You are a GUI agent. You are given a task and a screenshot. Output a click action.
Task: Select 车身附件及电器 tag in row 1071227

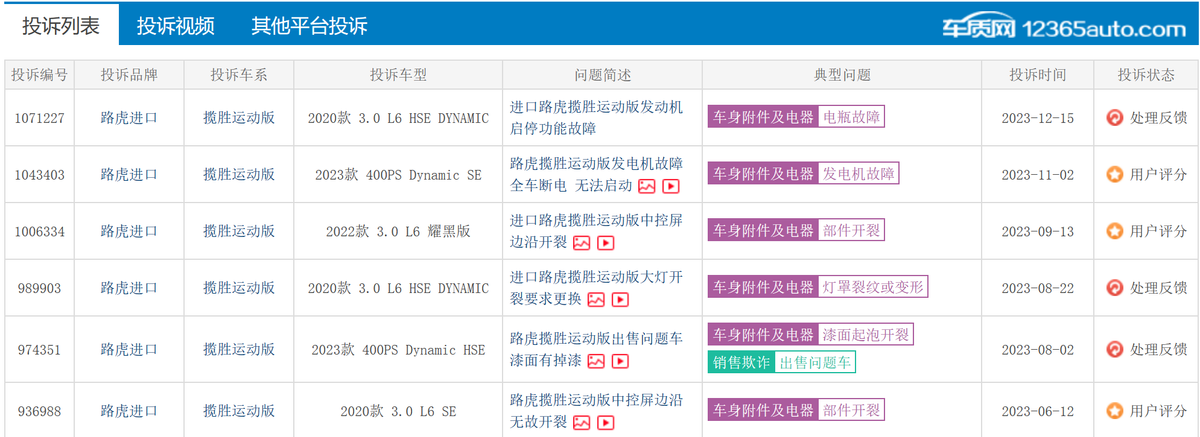click(763, 117)
